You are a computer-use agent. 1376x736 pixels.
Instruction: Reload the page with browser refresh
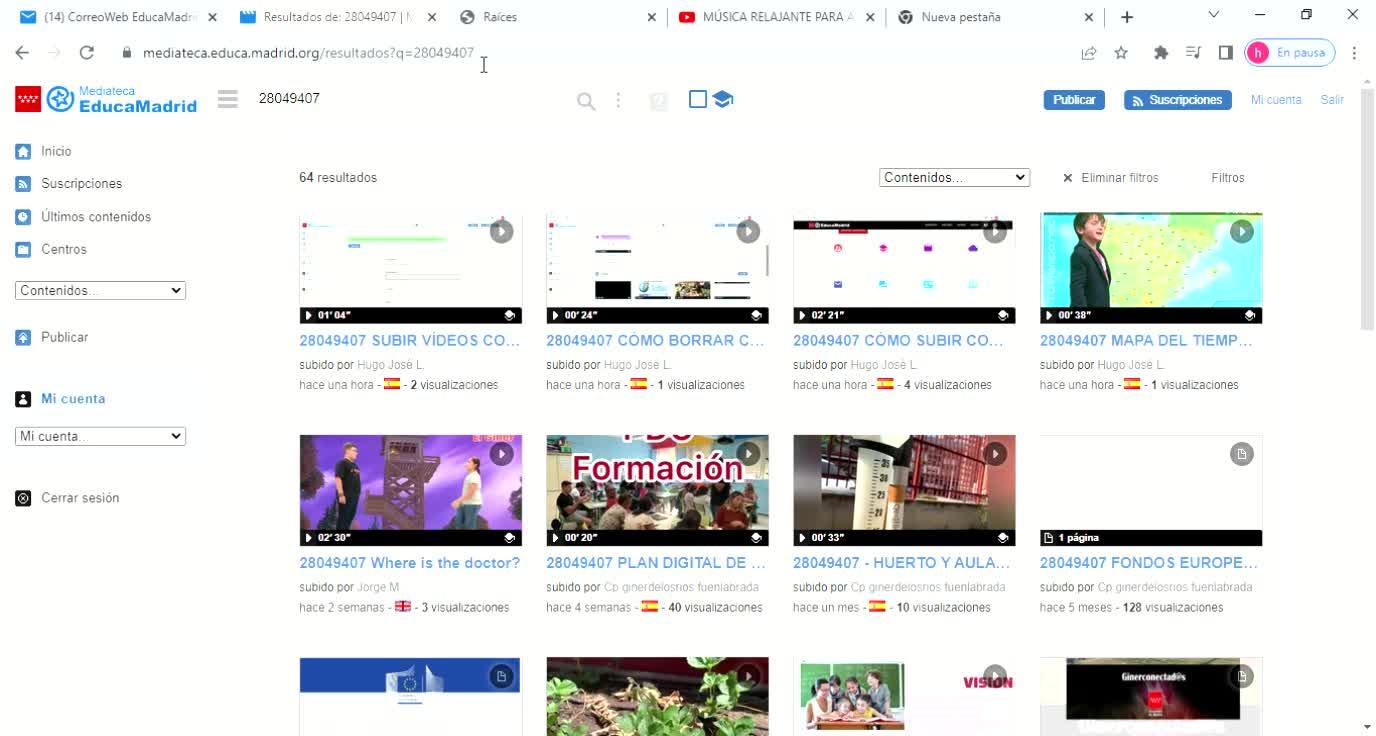coord(87,53)
